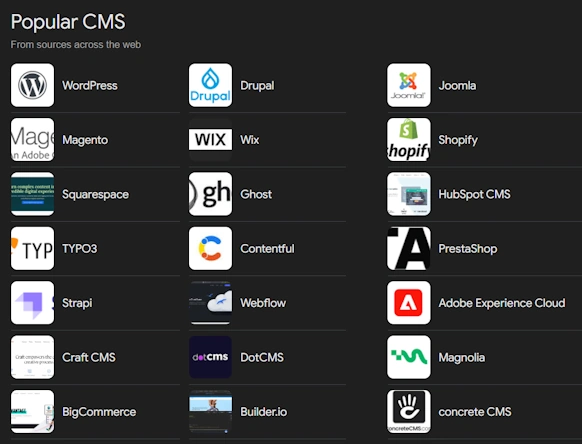Select the PrestaShop text entry
This screenshot has height=444, width=582.
pyautogui.click(x=468, y=249)
